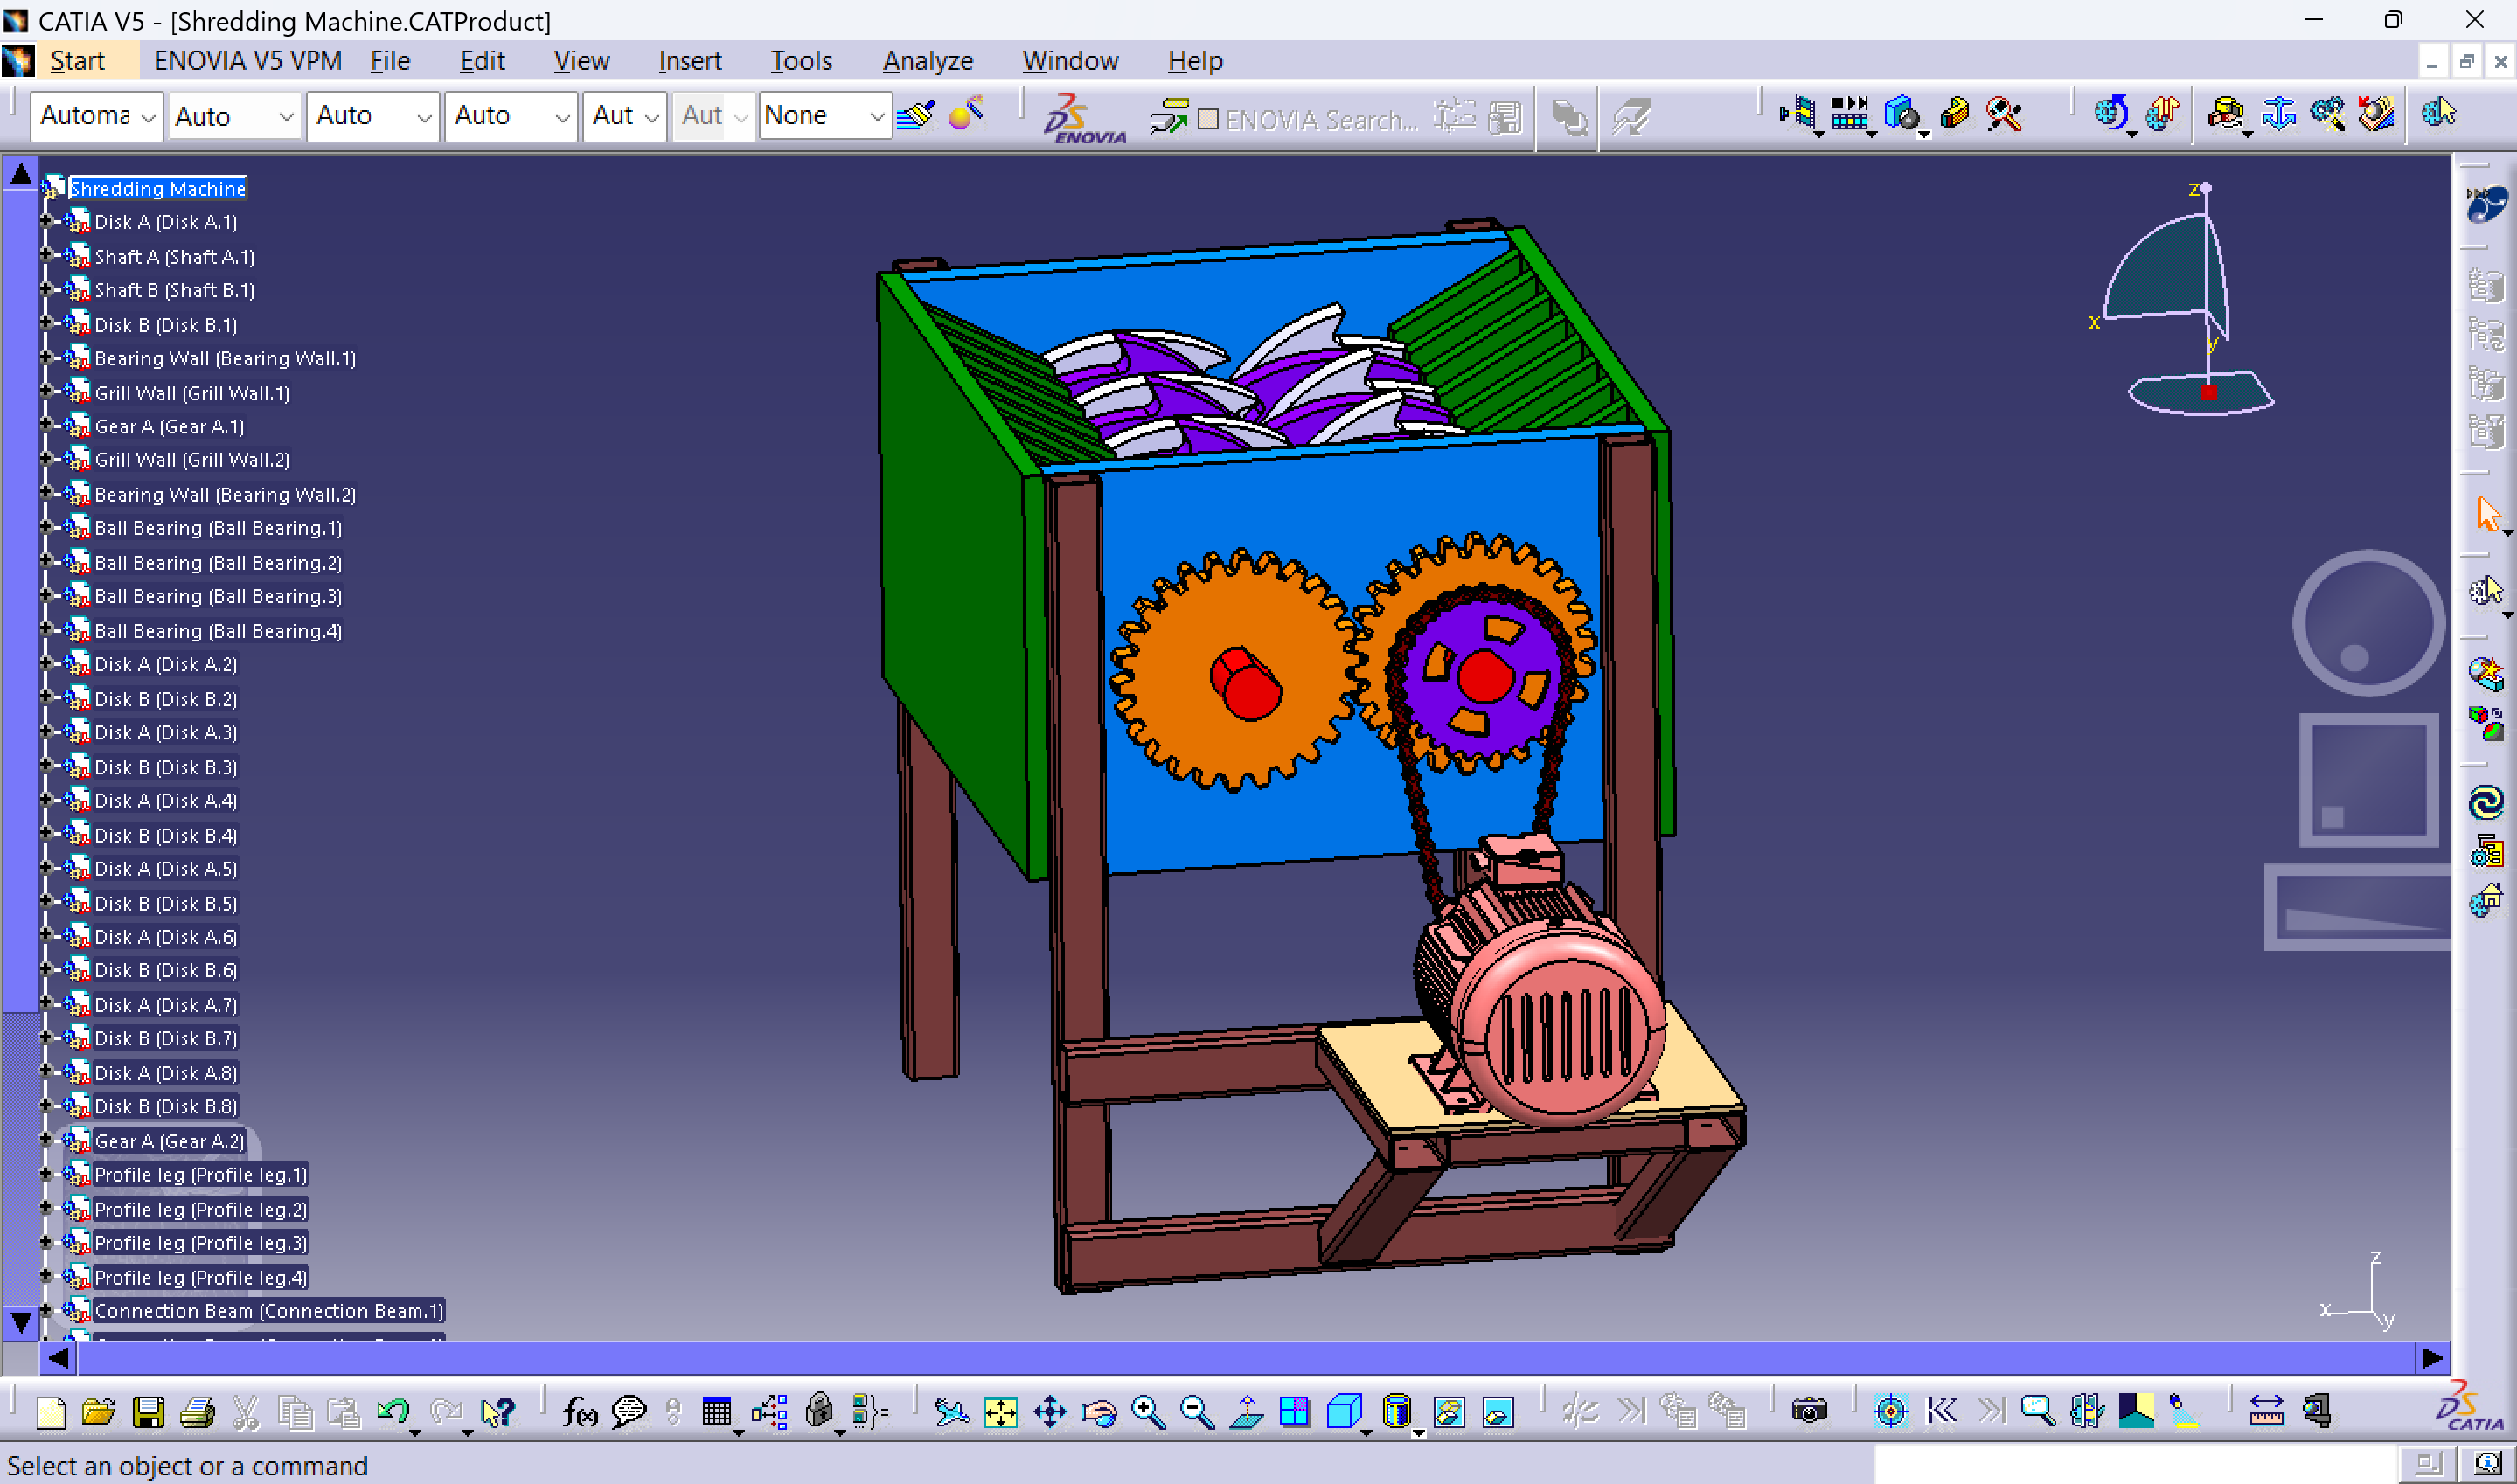Toggle Swap Visible Space icon

(x=1498, y=1411)
